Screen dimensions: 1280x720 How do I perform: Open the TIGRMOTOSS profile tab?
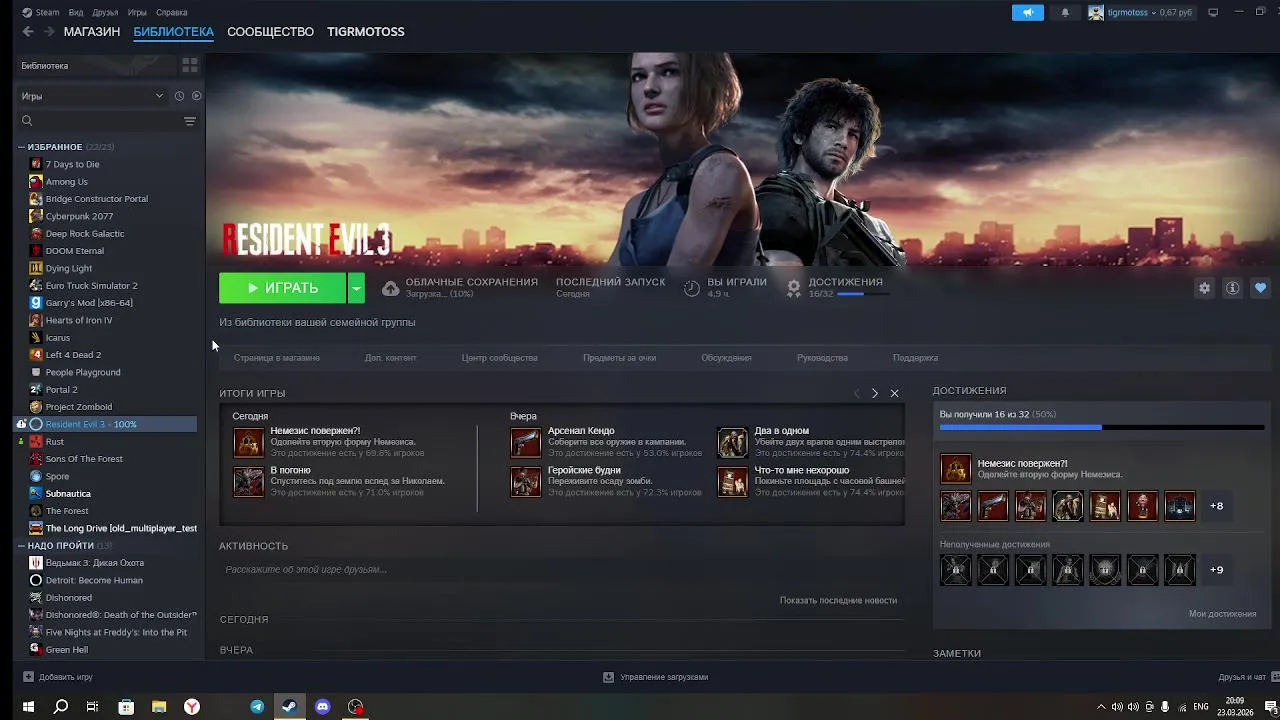(366, 32)
